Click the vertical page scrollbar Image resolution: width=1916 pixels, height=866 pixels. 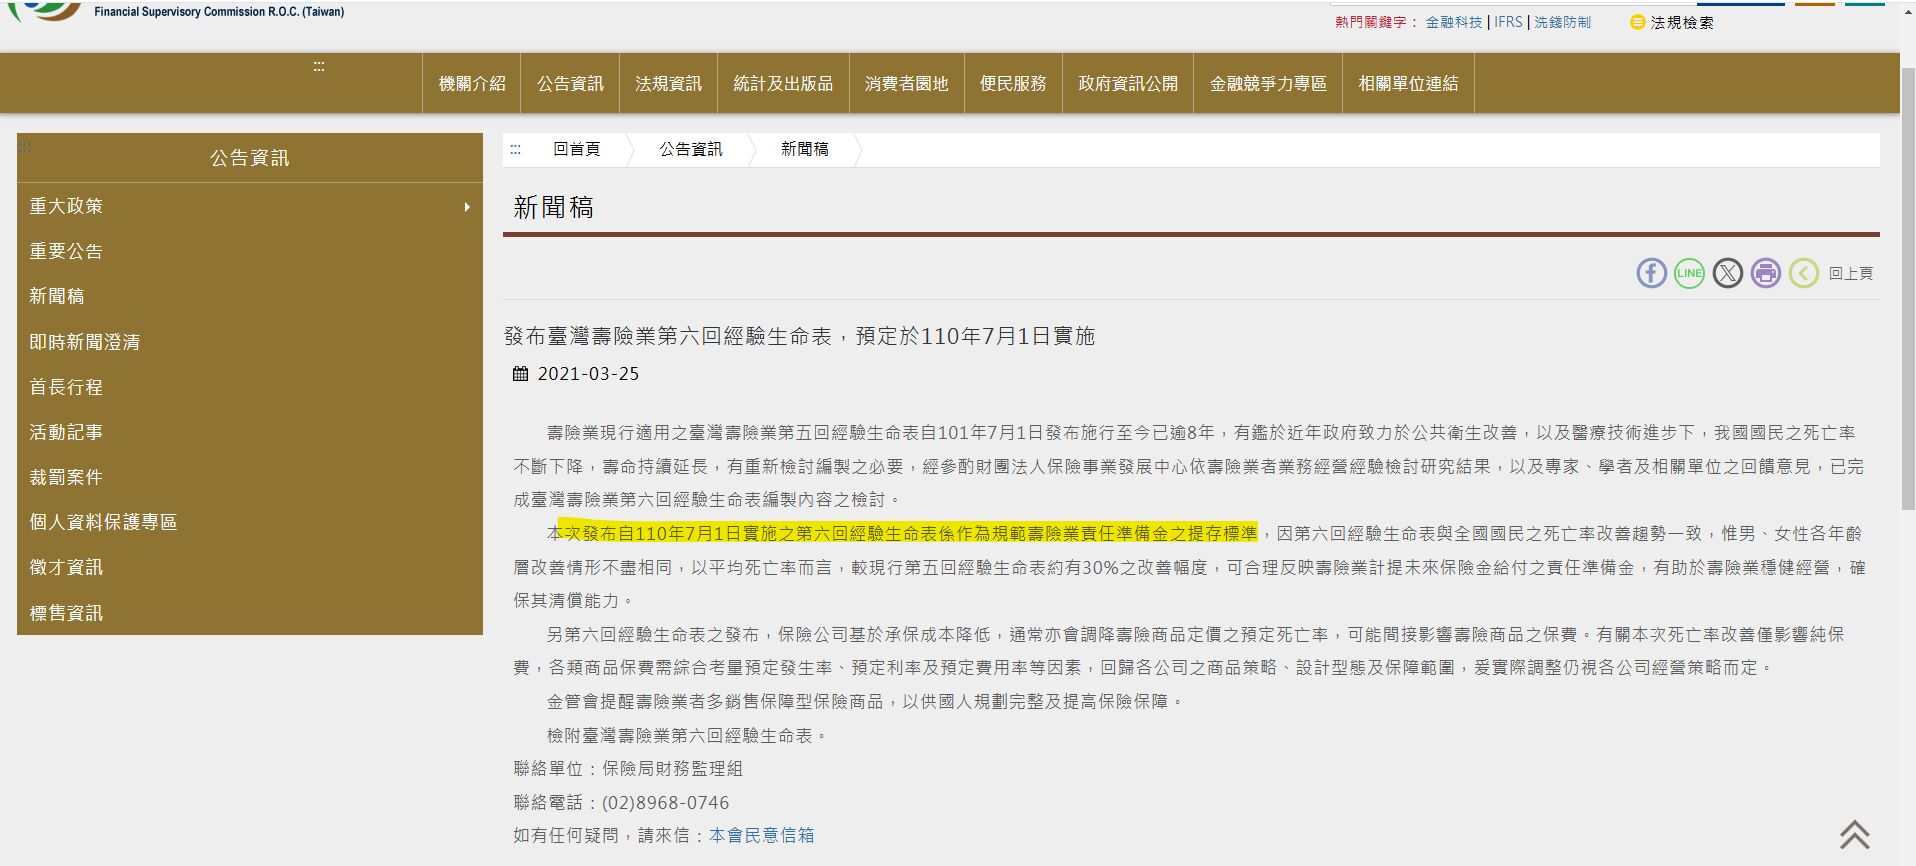(x=1907, y=300)
